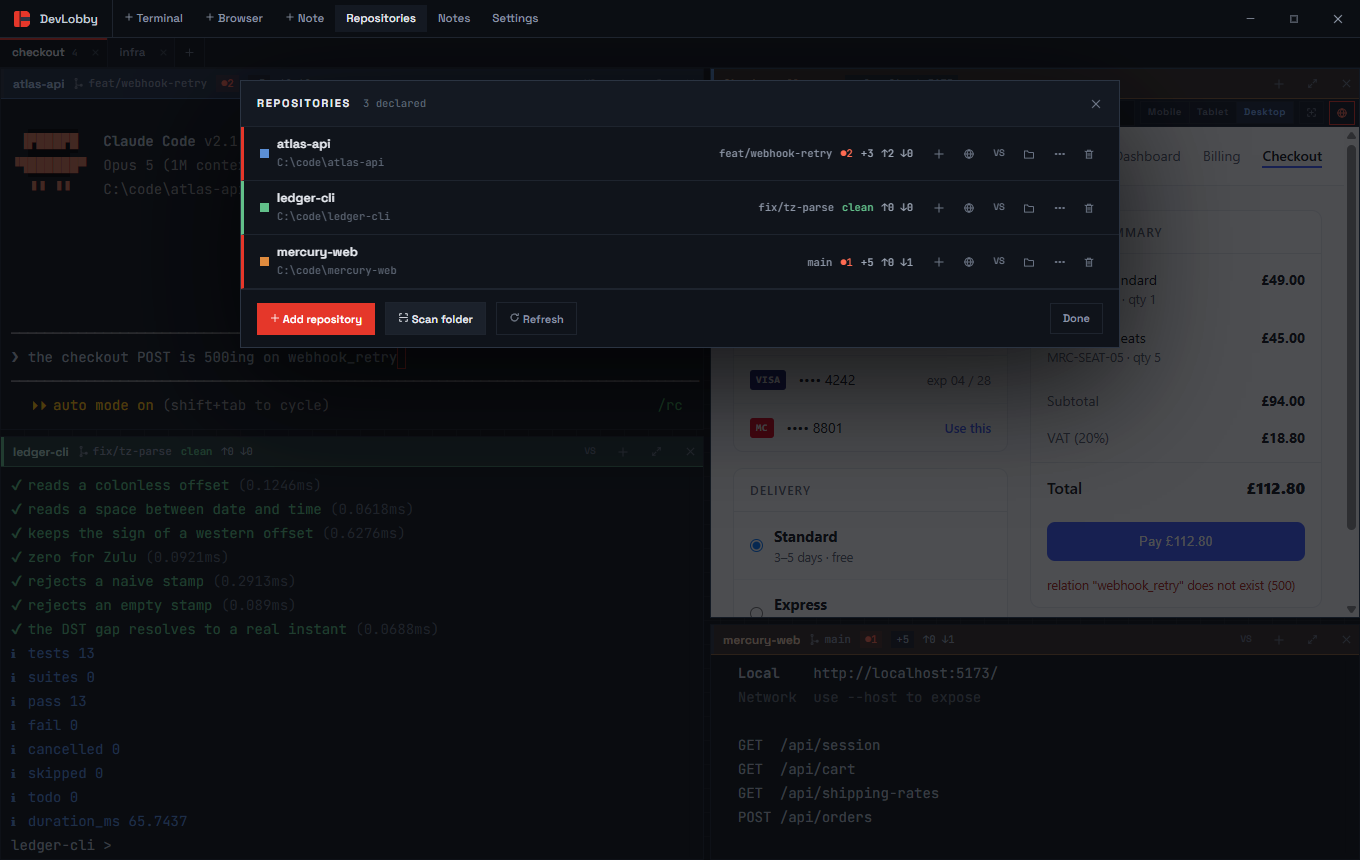Click the orange color square beside mercury-web
The height and width of the screenshot is (860, 1360).
(264, 262)
